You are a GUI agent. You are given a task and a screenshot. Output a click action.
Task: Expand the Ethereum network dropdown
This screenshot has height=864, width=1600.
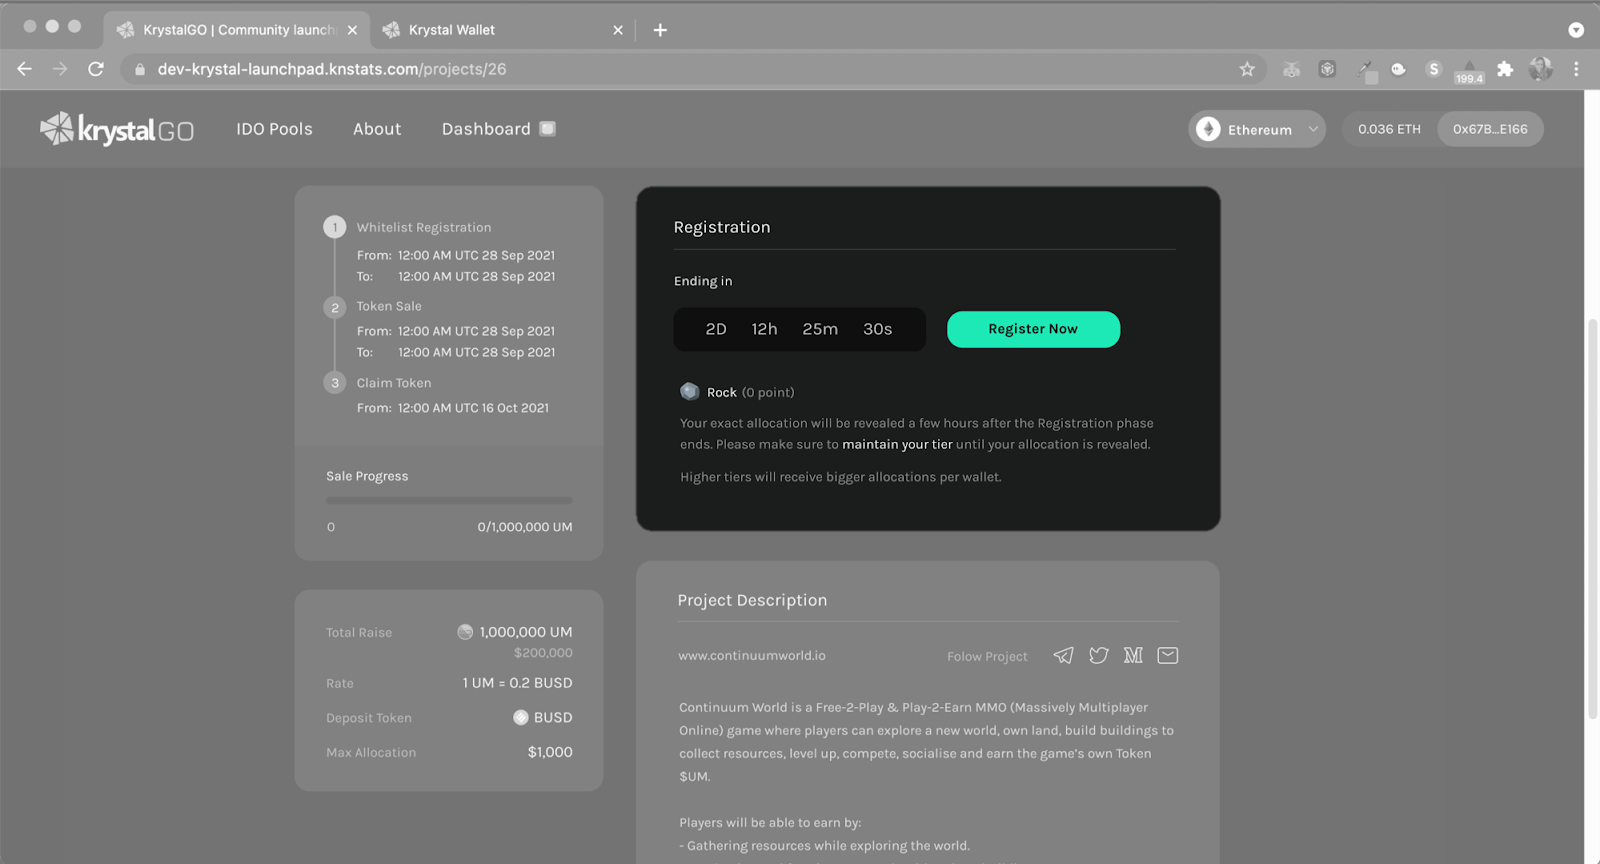[x=1256, y=129]
